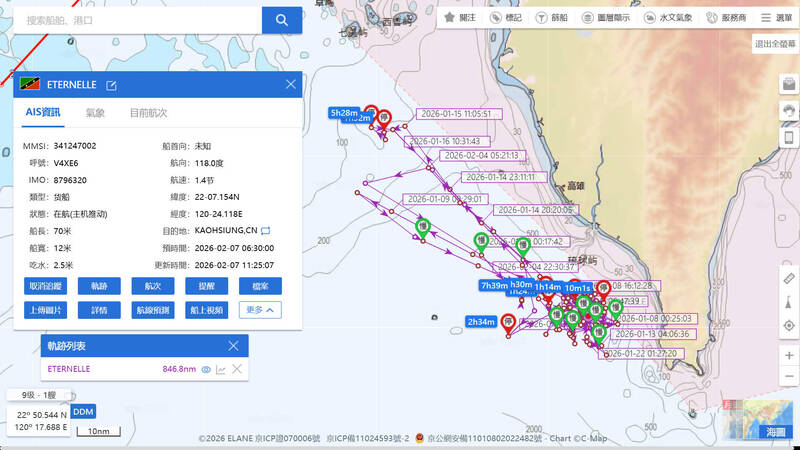Show the track chart for ETERNELLE
The width and height of the screenshot is (800, 450).
tap(221, 369)
